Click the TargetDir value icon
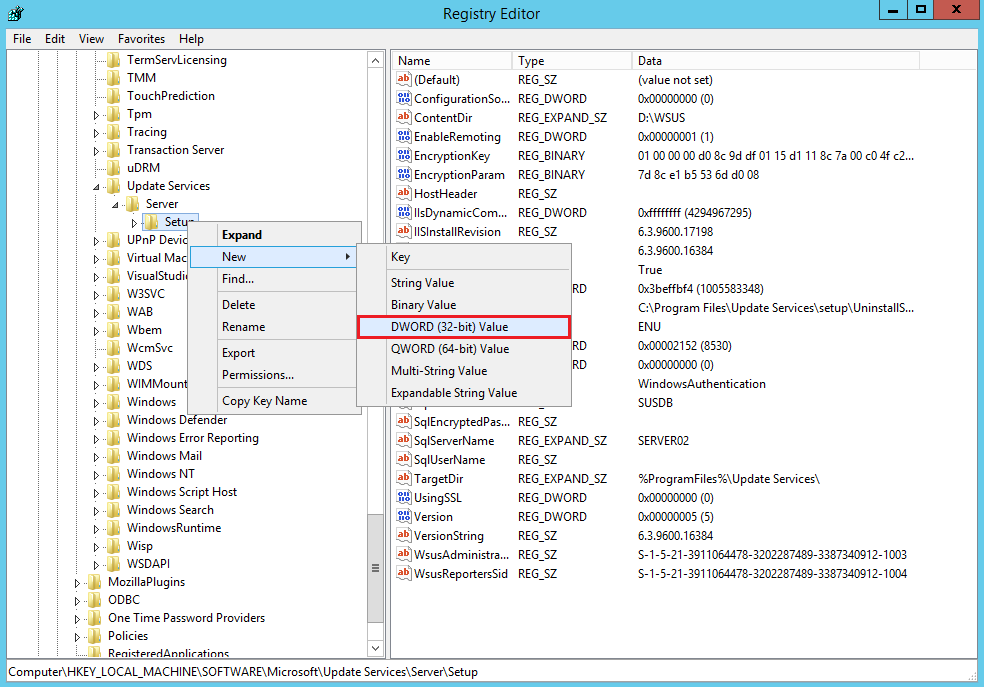Image resolution: width=984 pixels, height=687 pixels. (404, 478)
